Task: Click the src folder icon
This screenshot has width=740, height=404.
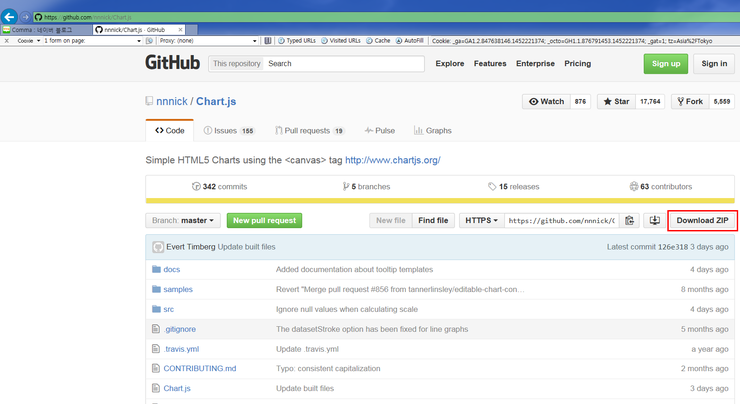Action: (156, 309)
